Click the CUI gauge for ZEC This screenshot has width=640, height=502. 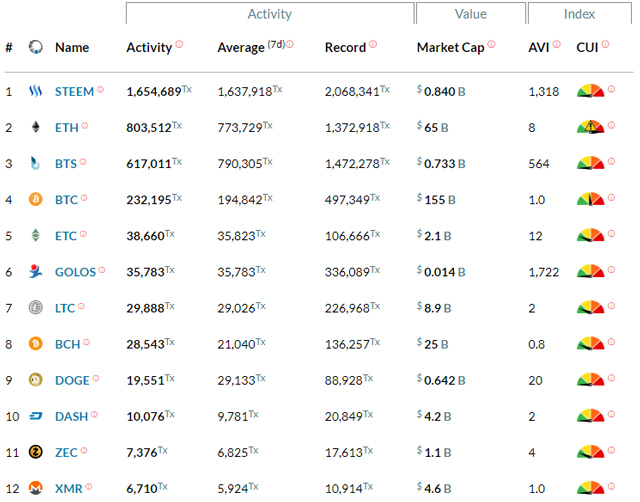pyautogui.click(x=590, y=451)
